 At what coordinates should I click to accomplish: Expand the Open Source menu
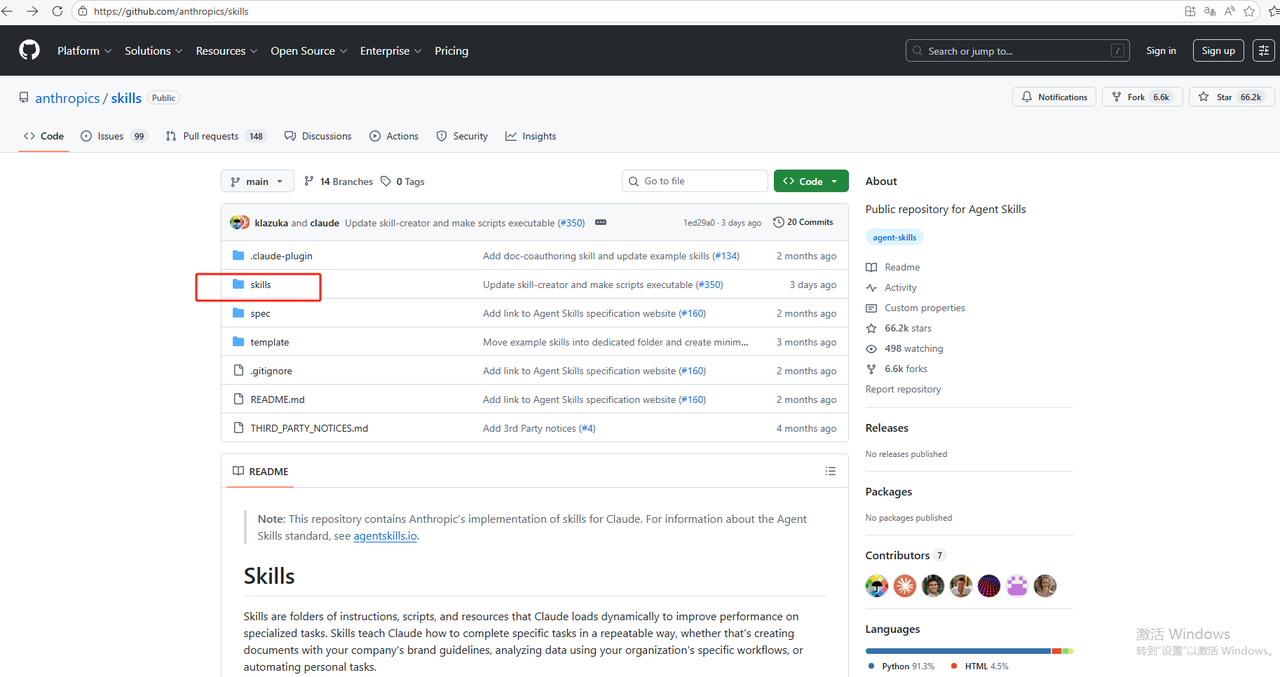tap(309, 51)
